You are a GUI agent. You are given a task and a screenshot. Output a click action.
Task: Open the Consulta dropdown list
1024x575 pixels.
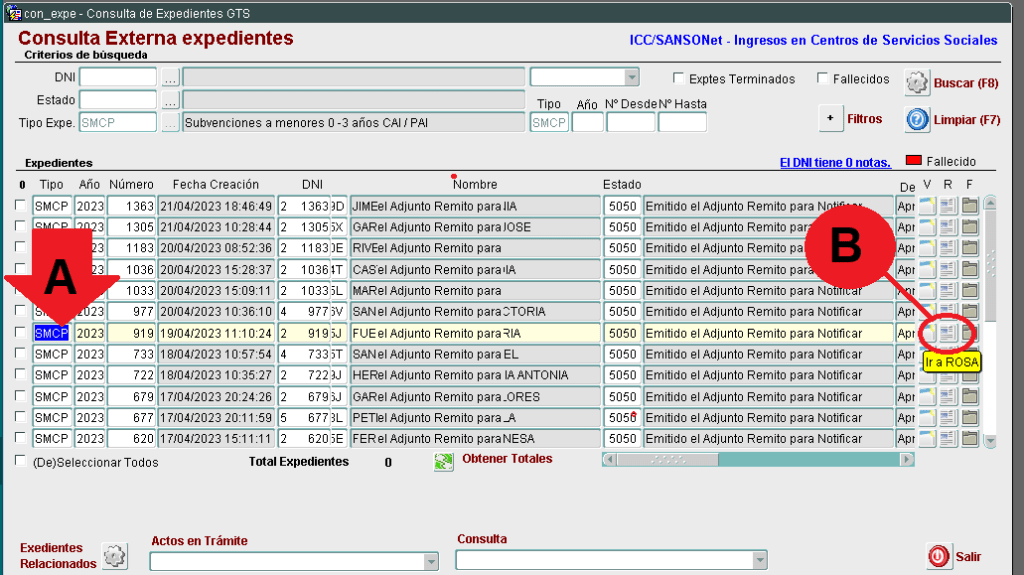(758, 561)
